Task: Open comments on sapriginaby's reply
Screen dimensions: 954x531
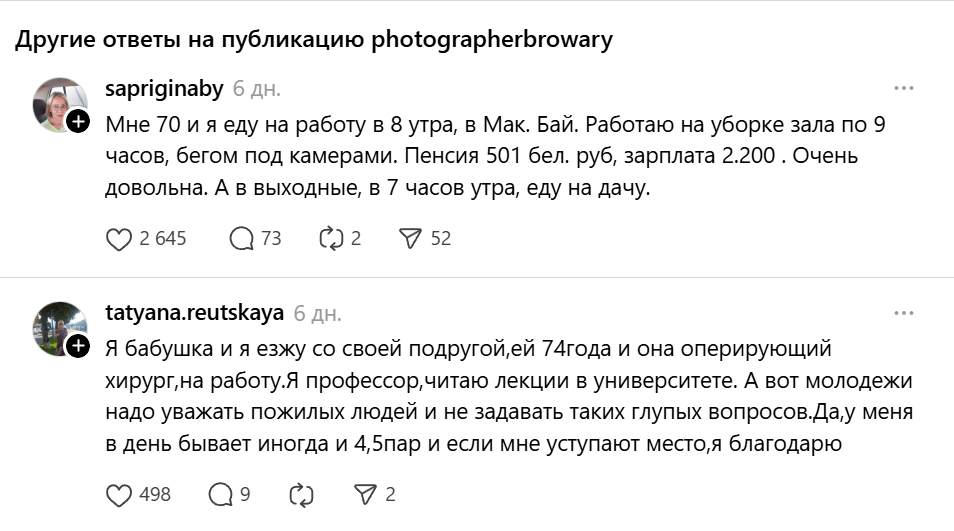Action: pyautogui.click(x=241, y=238)
